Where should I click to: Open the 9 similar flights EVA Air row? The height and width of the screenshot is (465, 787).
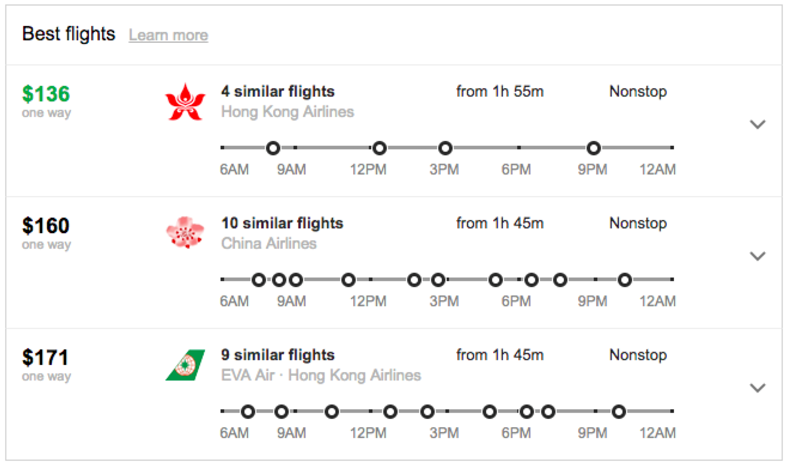394,395
